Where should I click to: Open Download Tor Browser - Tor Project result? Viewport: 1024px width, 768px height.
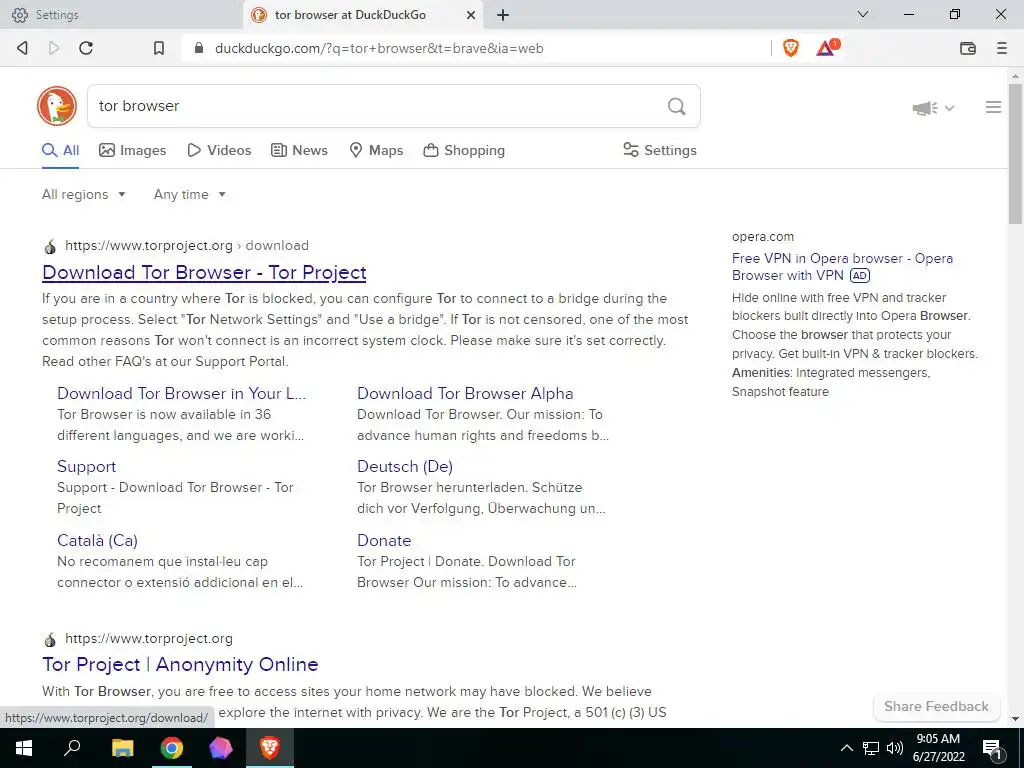[x=204, y=272]
